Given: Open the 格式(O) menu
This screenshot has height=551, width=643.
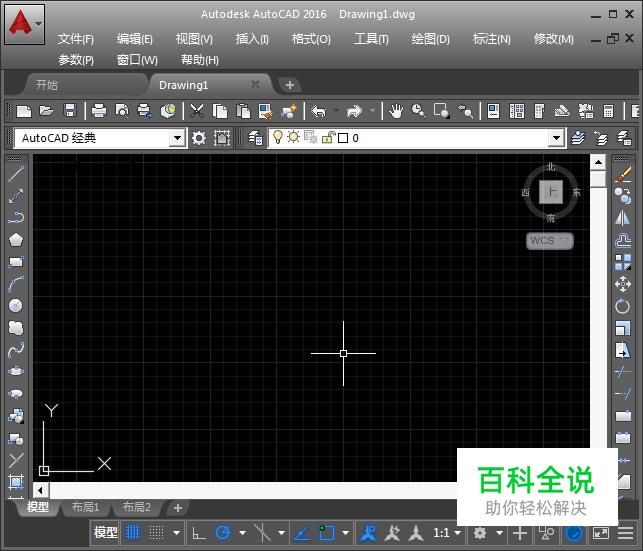Looking at the screenshot, I should click(311, 39).
